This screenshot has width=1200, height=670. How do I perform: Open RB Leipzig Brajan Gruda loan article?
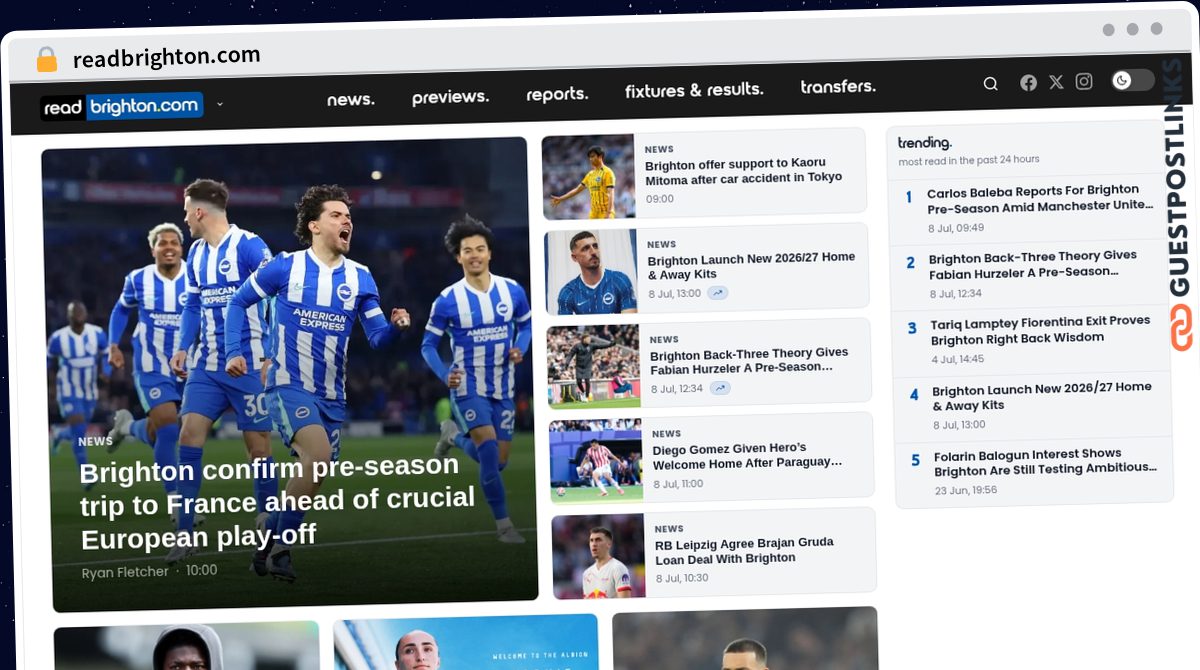click(x=744, y=550)
